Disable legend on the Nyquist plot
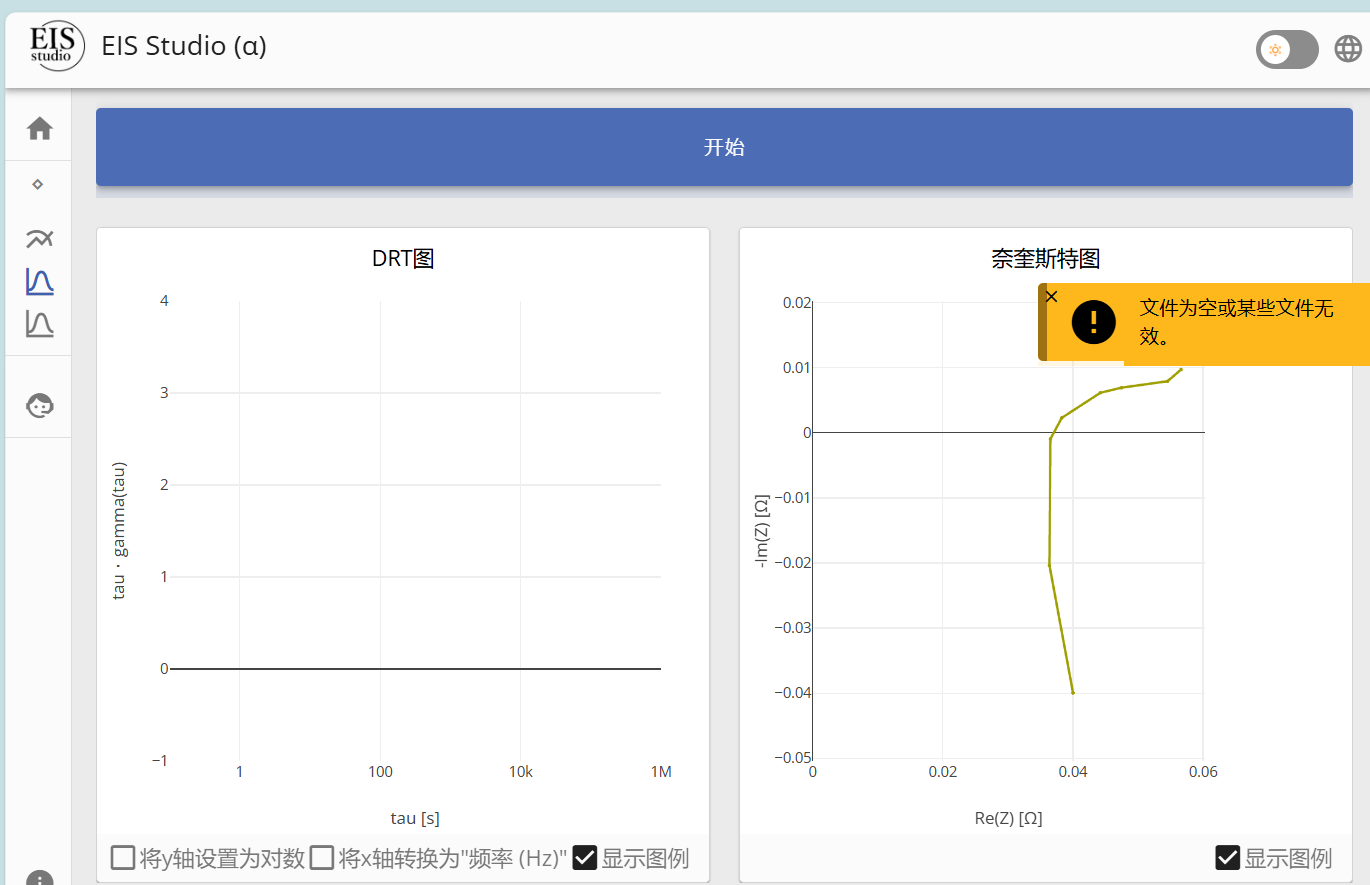 (x=1228, y=857)
